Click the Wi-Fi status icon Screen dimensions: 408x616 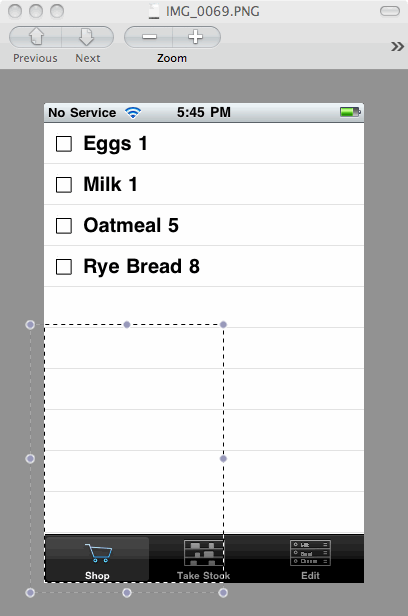coord(133,113)
